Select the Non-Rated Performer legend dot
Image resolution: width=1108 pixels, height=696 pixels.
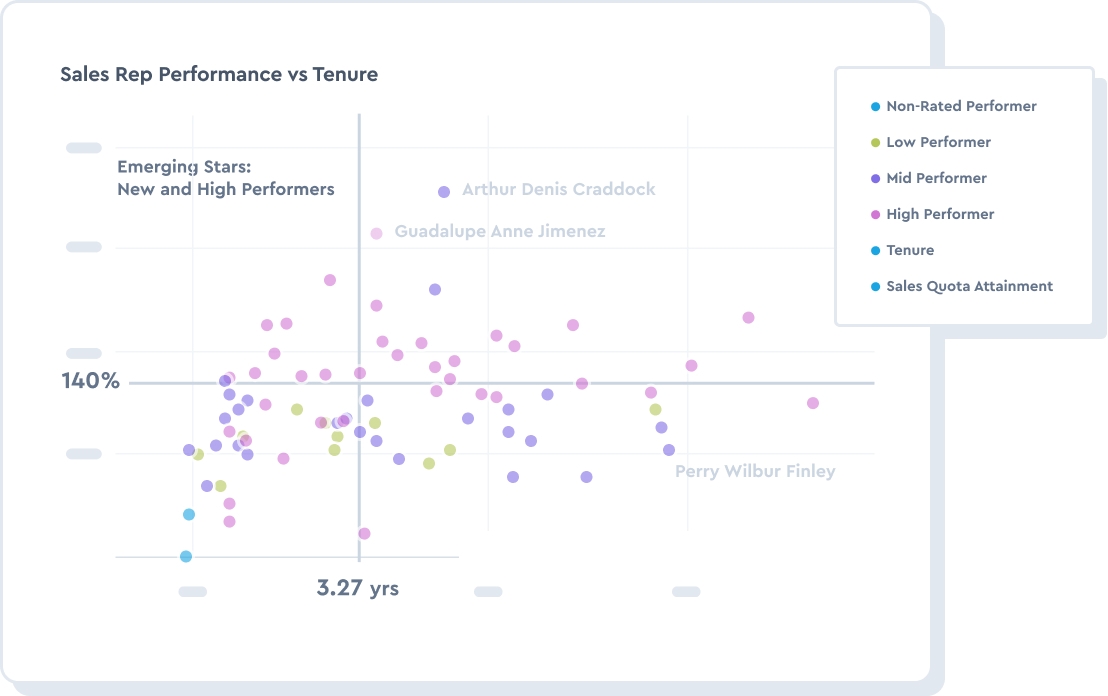coord(876,106)
